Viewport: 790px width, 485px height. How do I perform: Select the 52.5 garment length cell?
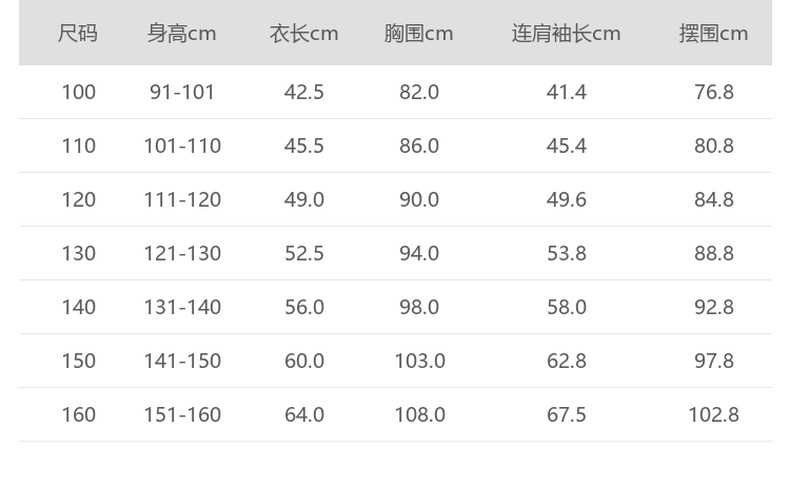coord(304,254)
